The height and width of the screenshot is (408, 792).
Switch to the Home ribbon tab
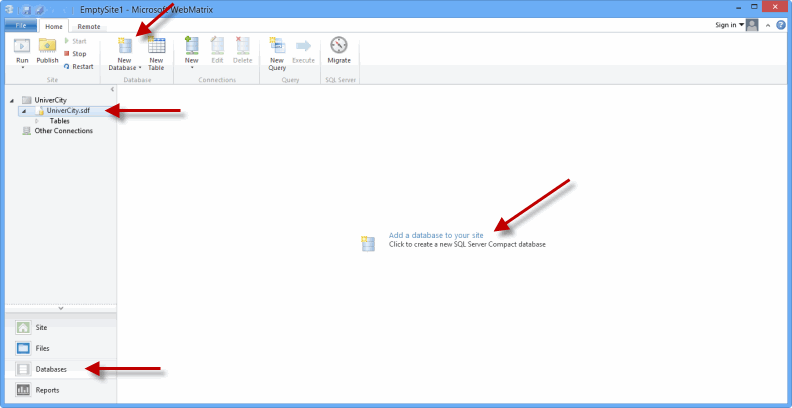point(54,27)
